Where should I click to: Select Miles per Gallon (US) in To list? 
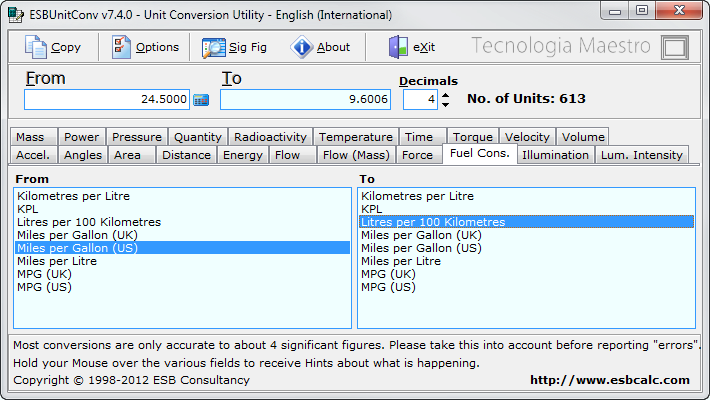point(526,248)
